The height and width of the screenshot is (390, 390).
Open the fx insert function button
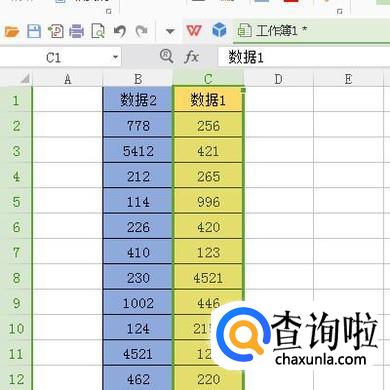tap(191, 57)
